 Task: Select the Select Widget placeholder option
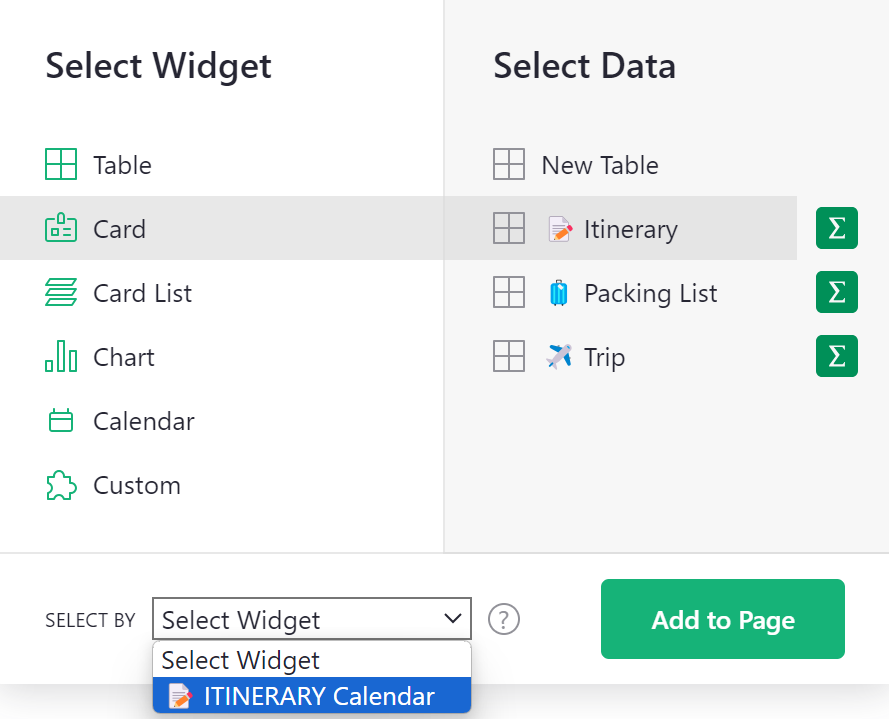tap(311, 660)
